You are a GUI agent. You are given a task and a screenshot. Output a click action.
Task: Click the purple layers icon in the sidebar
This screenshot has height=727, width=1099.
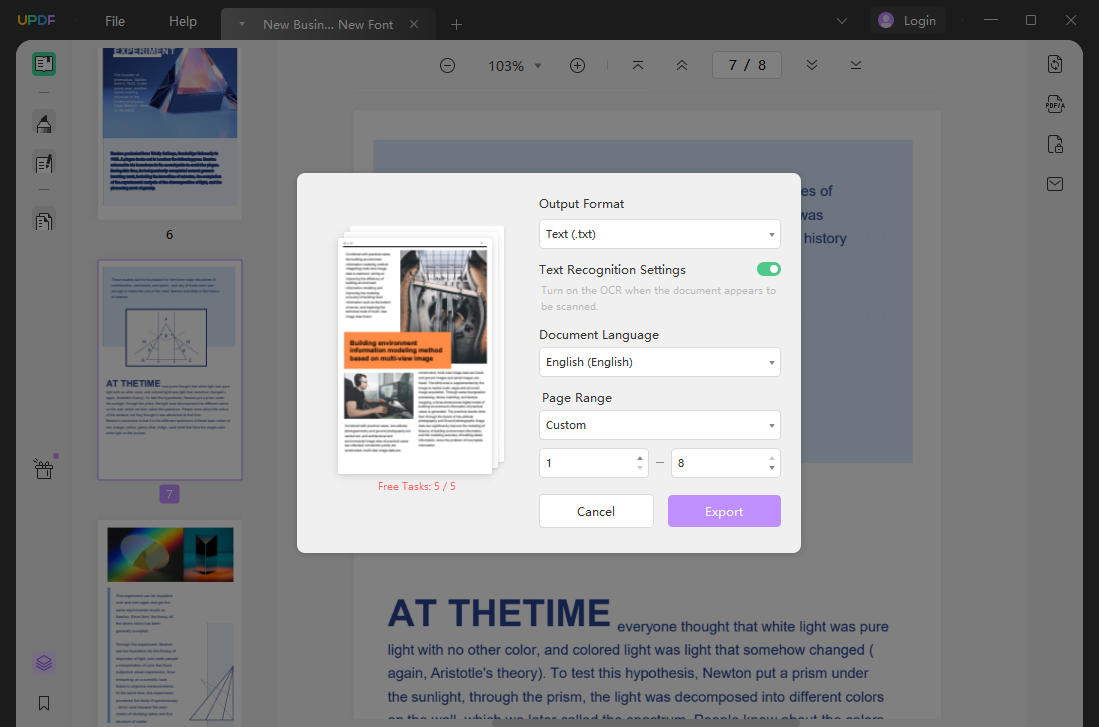(x=43, y=662)
